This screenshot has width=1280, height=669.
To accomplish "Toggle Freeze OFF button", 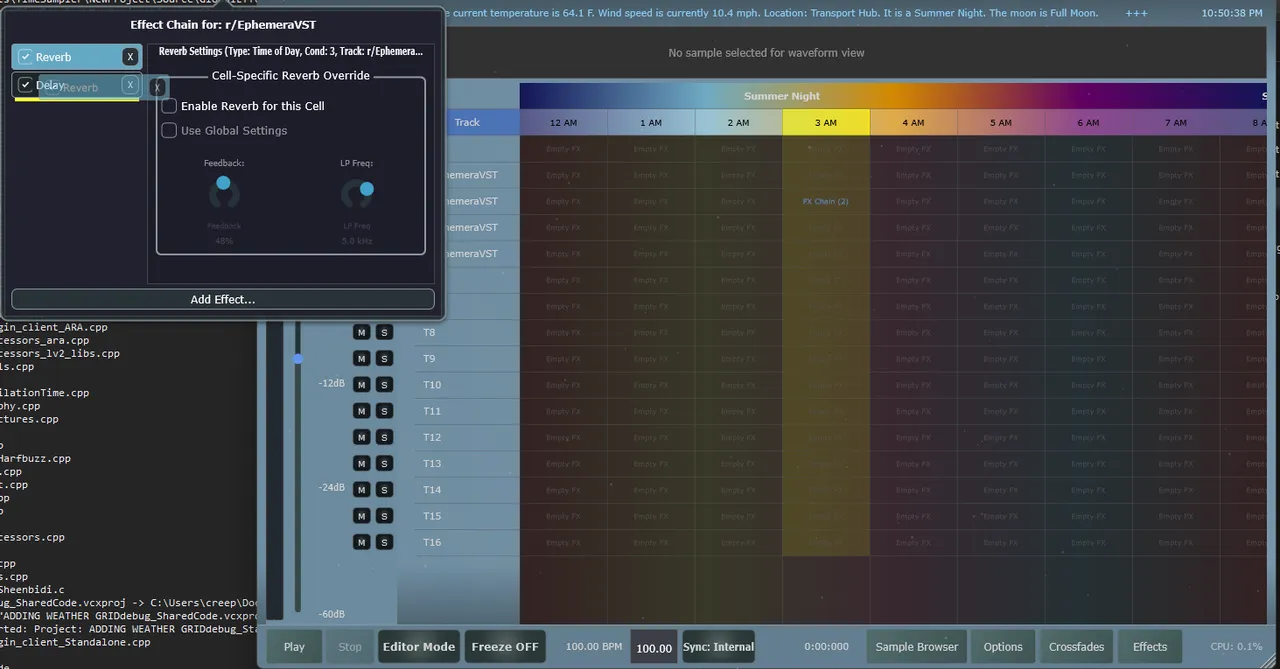I will [x=505, y=647].
